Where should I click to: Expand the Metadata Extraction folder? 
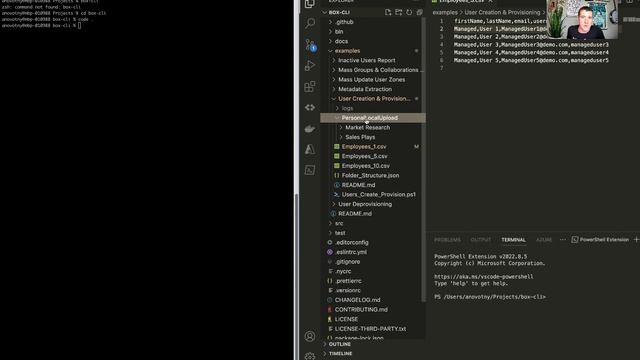tap(334, 89)
